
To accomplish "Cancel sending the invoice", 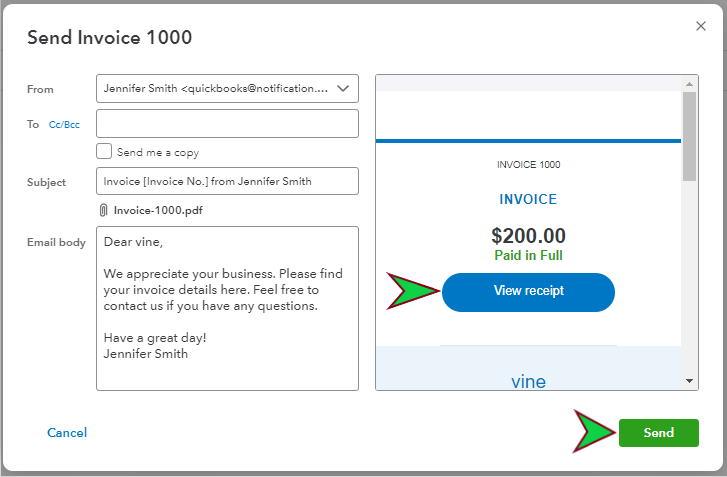I will pos(67,433).
